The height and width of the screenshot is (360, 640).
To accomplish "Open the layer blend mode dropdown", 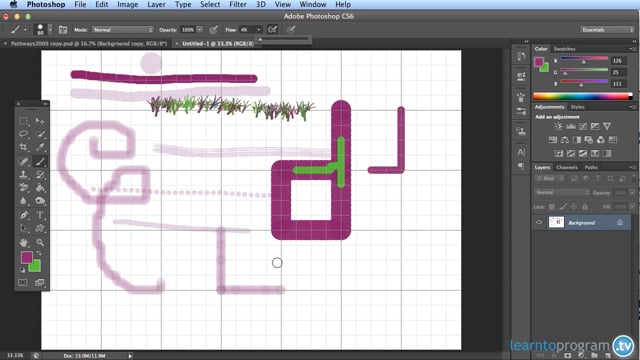I will [x=562, y=192].
